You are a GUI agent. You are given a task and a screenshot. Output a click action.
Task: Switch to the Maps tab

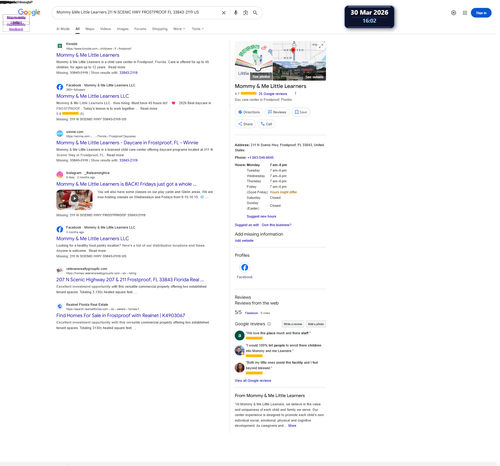(x=90, y=29)
